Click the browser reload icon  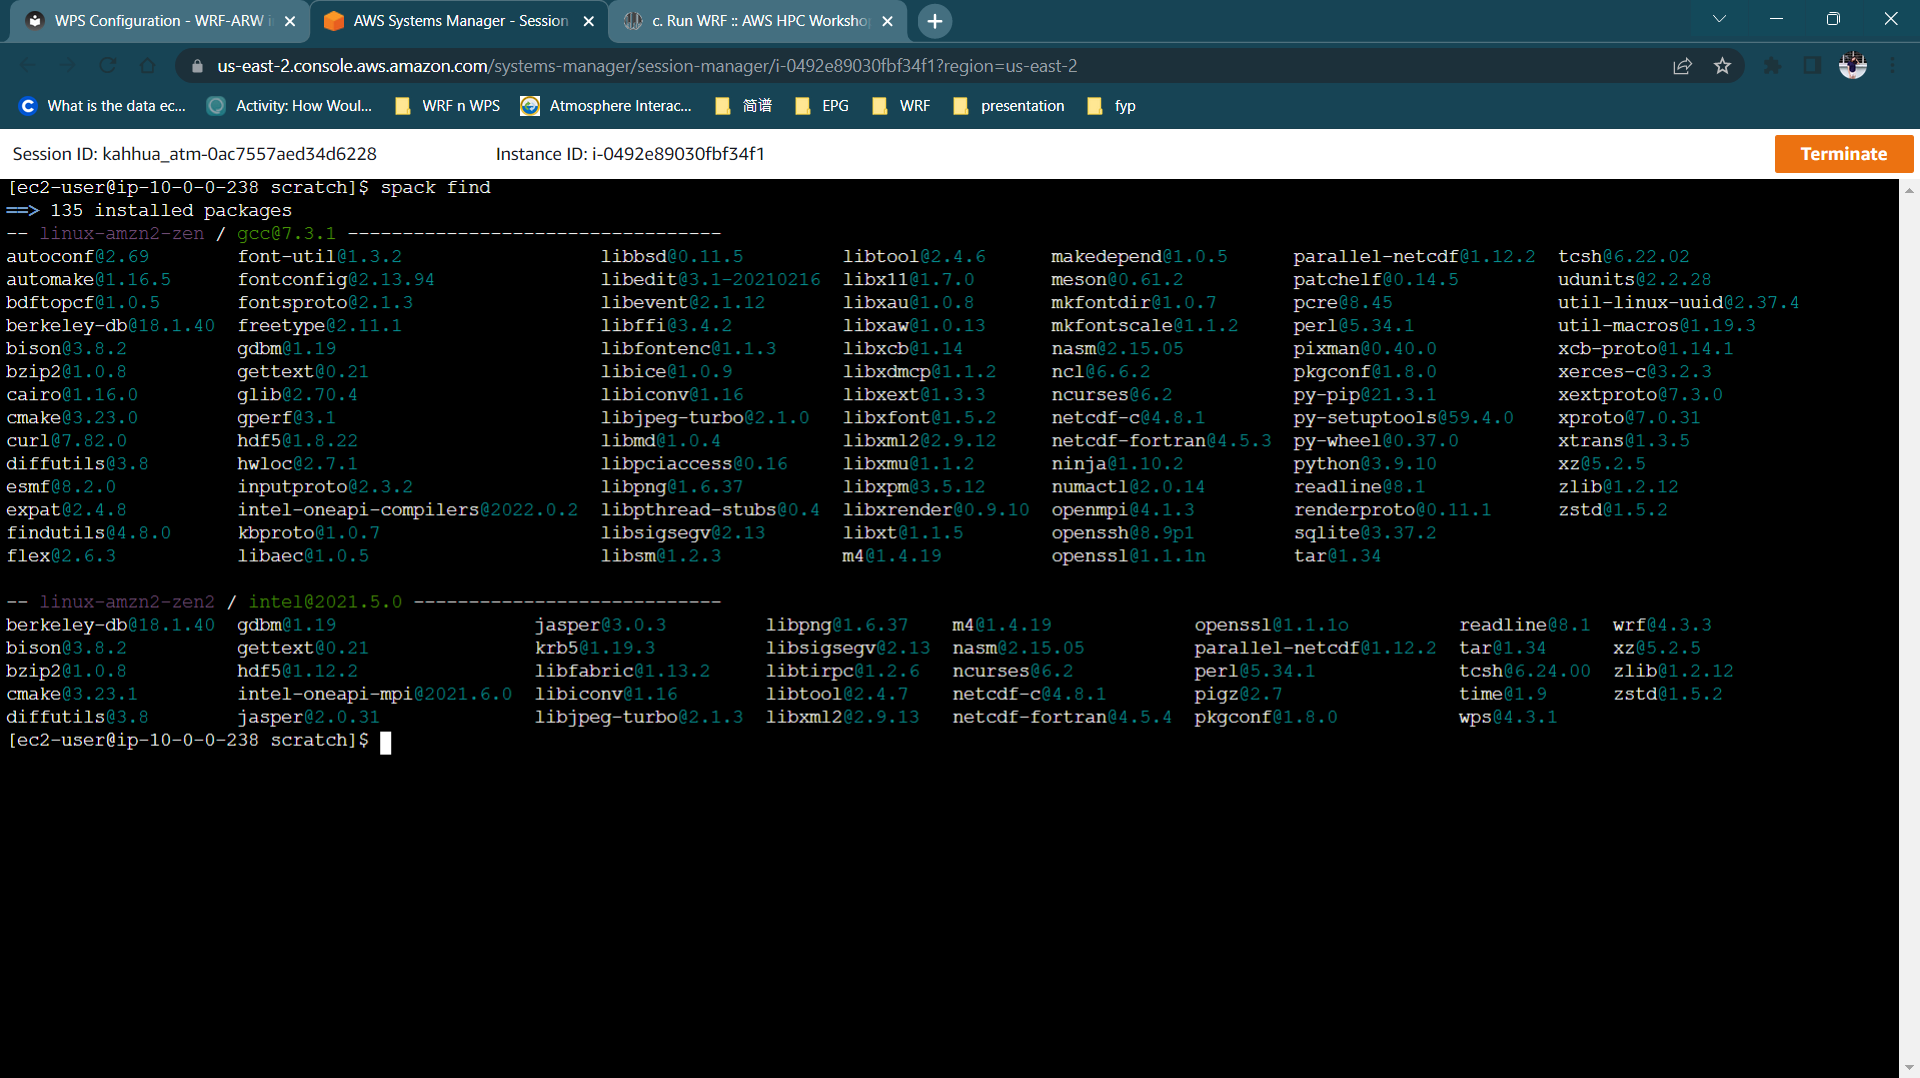tap(107, 66)
